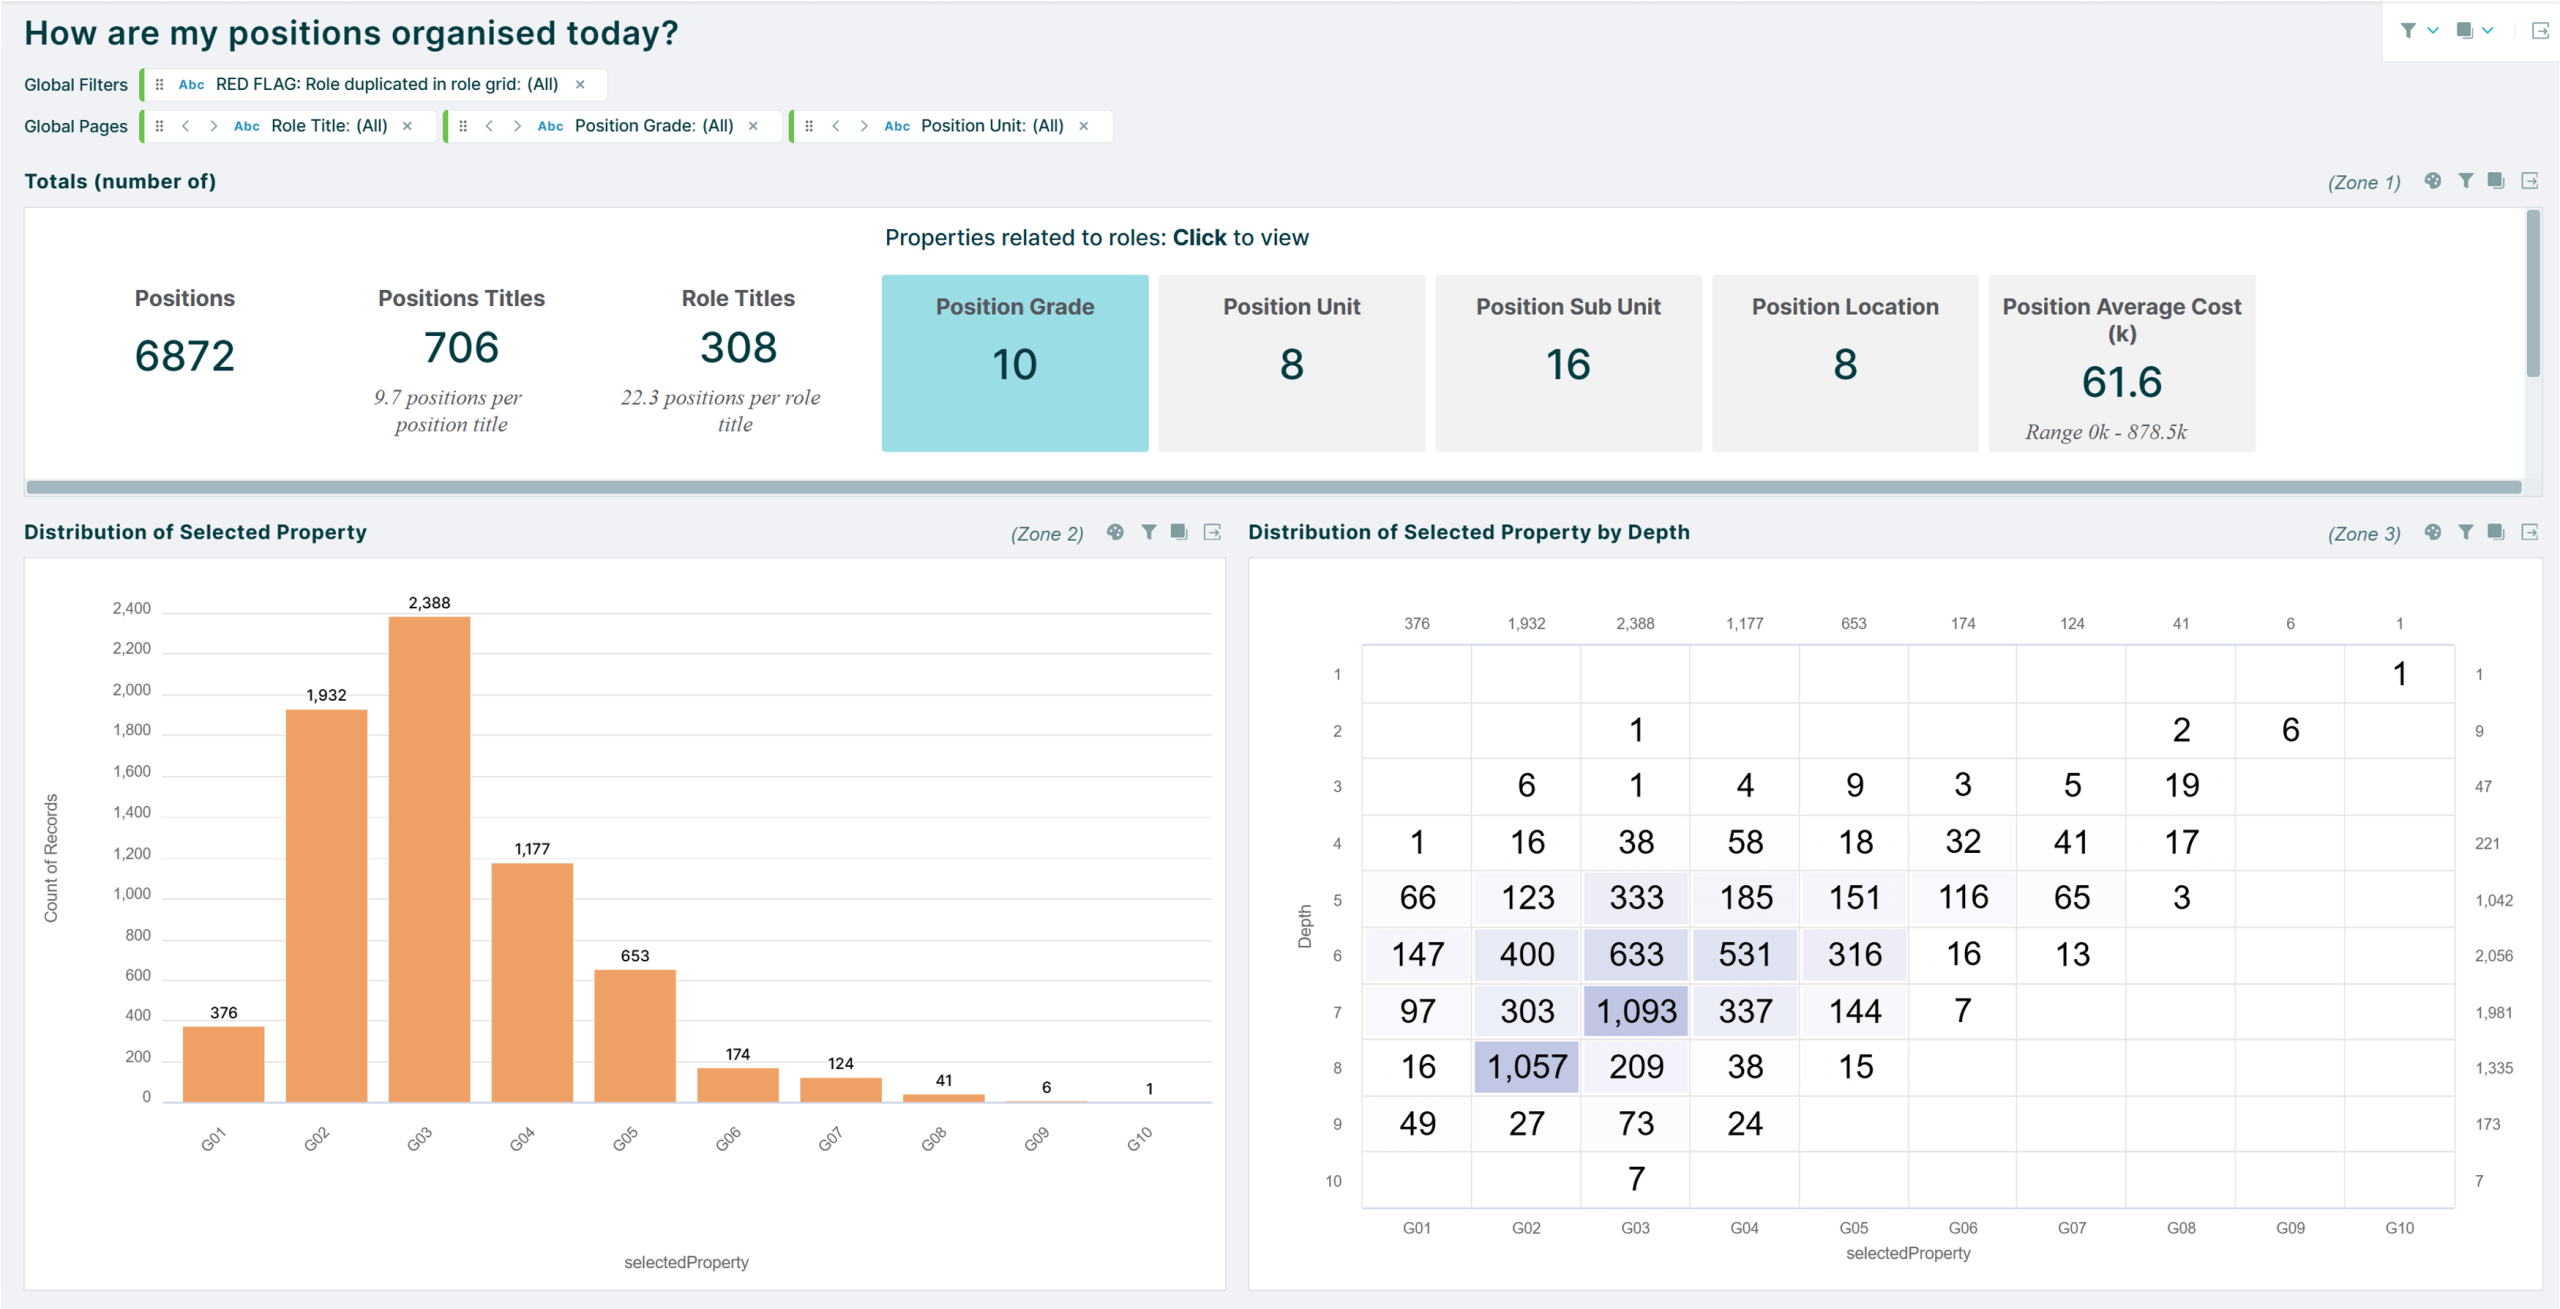2560x1309 pixels.
Task: Remove the Position Grade page filter
Action: pos(753,126)
